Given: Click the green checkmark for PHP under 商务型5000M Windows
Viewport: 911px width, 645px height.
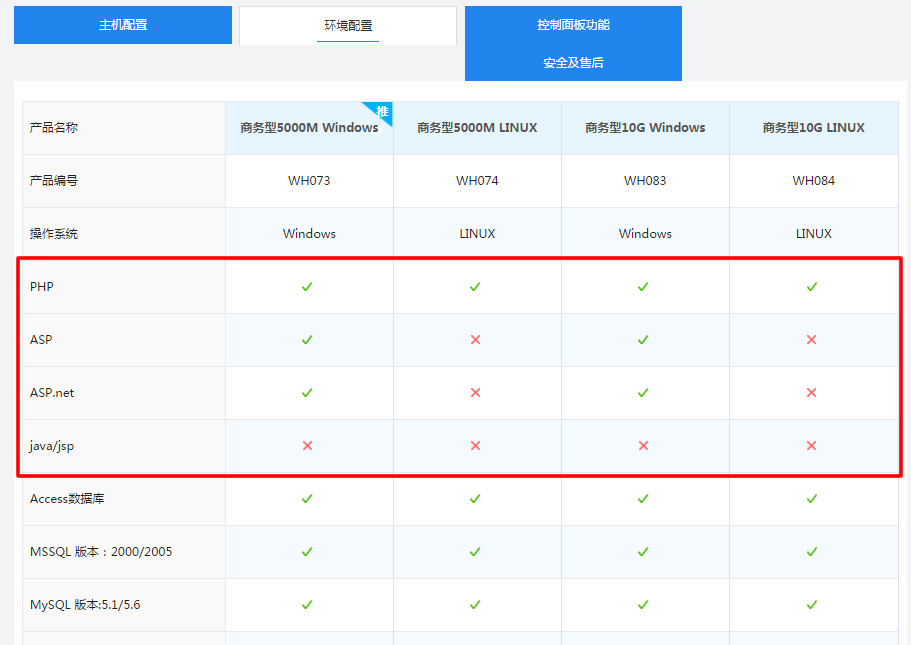Looking at the screenshot, I should (307, 286).
